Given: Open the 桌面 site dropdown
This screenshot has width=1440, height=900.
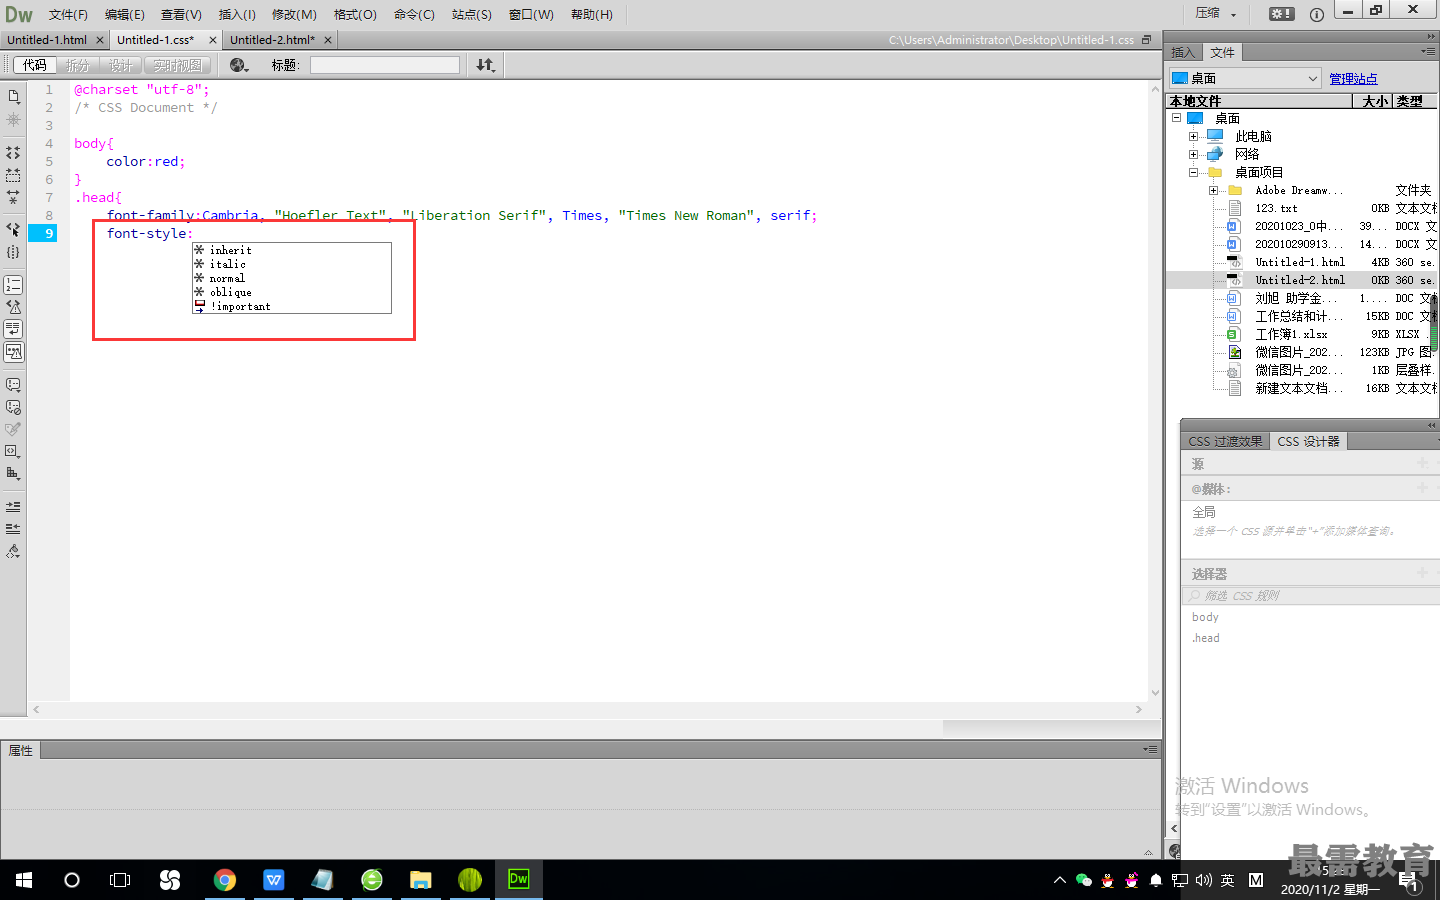Looking at the screenshot, I should pos(1245,78).
